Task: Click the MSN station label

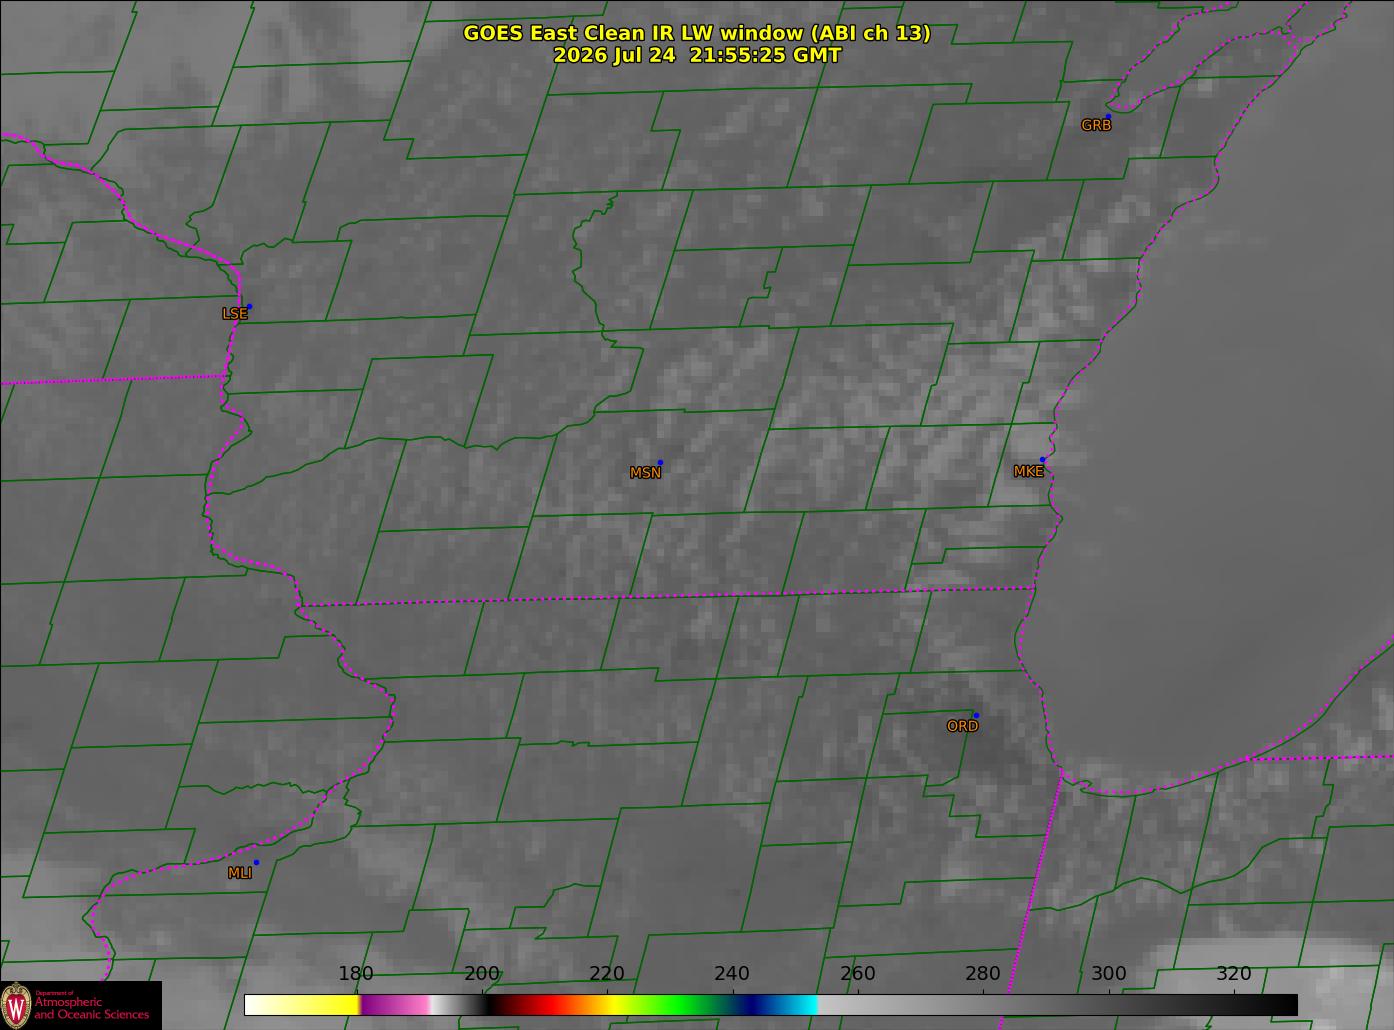Action: (645, 473)
